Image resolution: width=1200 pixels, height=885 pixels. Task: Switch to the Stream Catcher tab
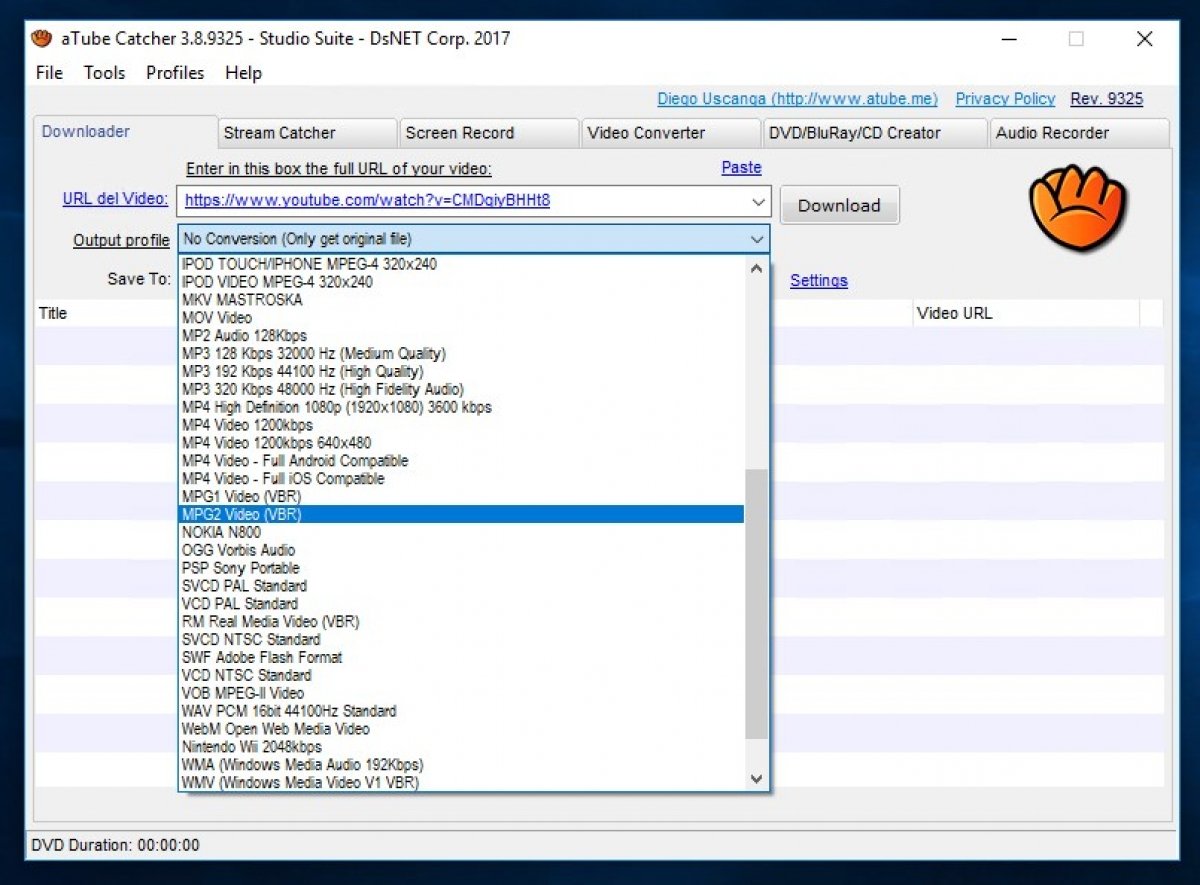[x=307, y=133]
